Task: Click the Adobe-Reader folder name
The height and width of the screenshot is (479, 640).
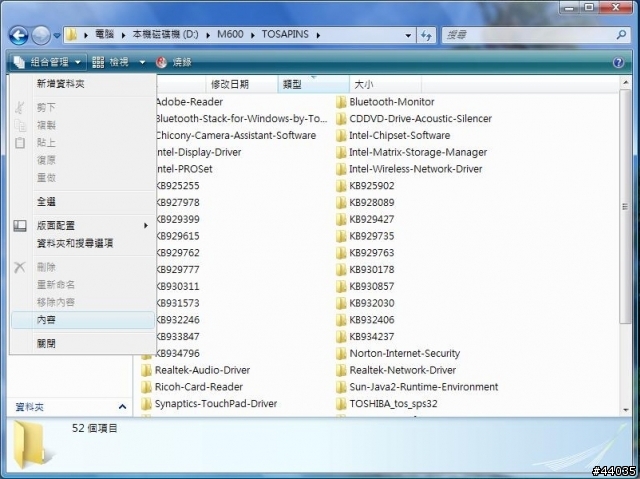Action: tap(189, 102)
